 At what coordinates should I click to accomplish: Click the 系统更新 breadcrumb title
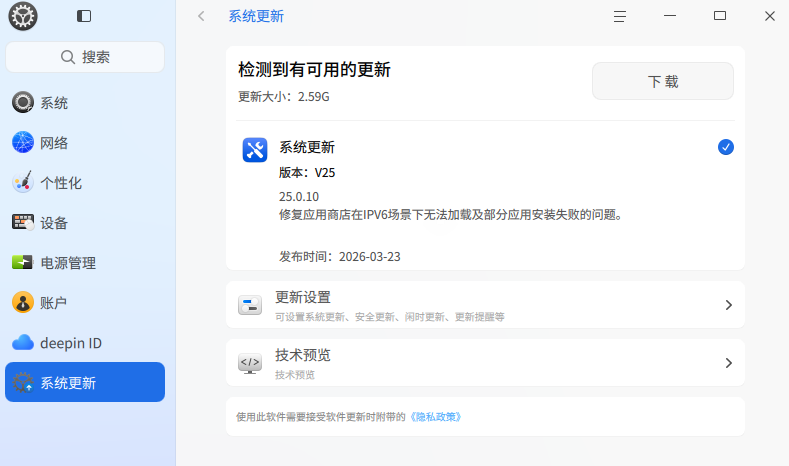pos(256,16)
